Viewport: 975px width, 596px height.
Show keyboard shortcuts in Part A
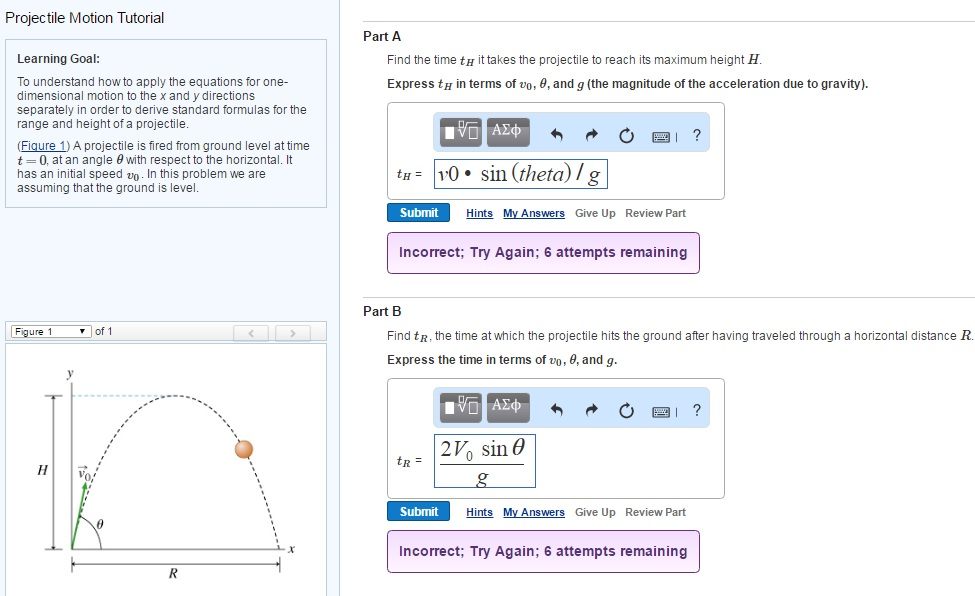click(663, 136)
